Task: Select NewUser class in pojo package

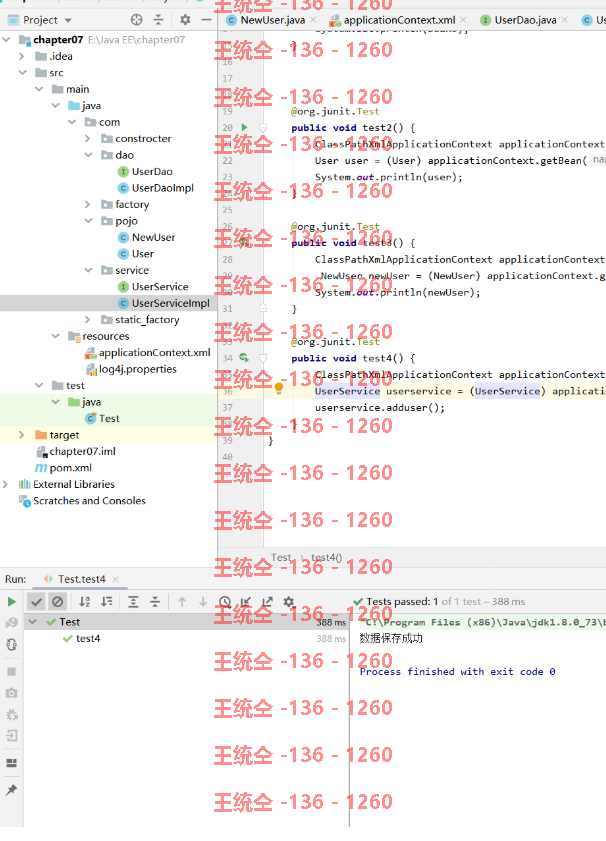Action: (x=153, y=238)
